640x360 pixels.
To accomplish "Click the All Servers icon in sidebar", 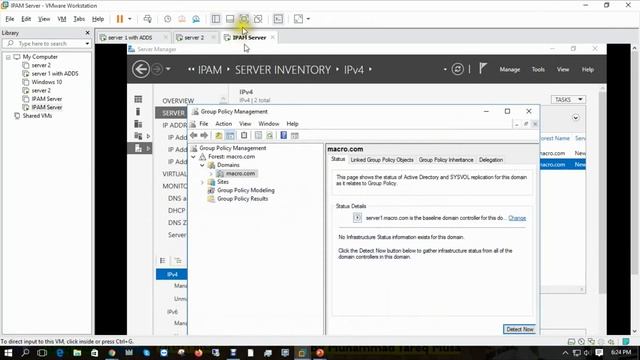I will (138, 124).
